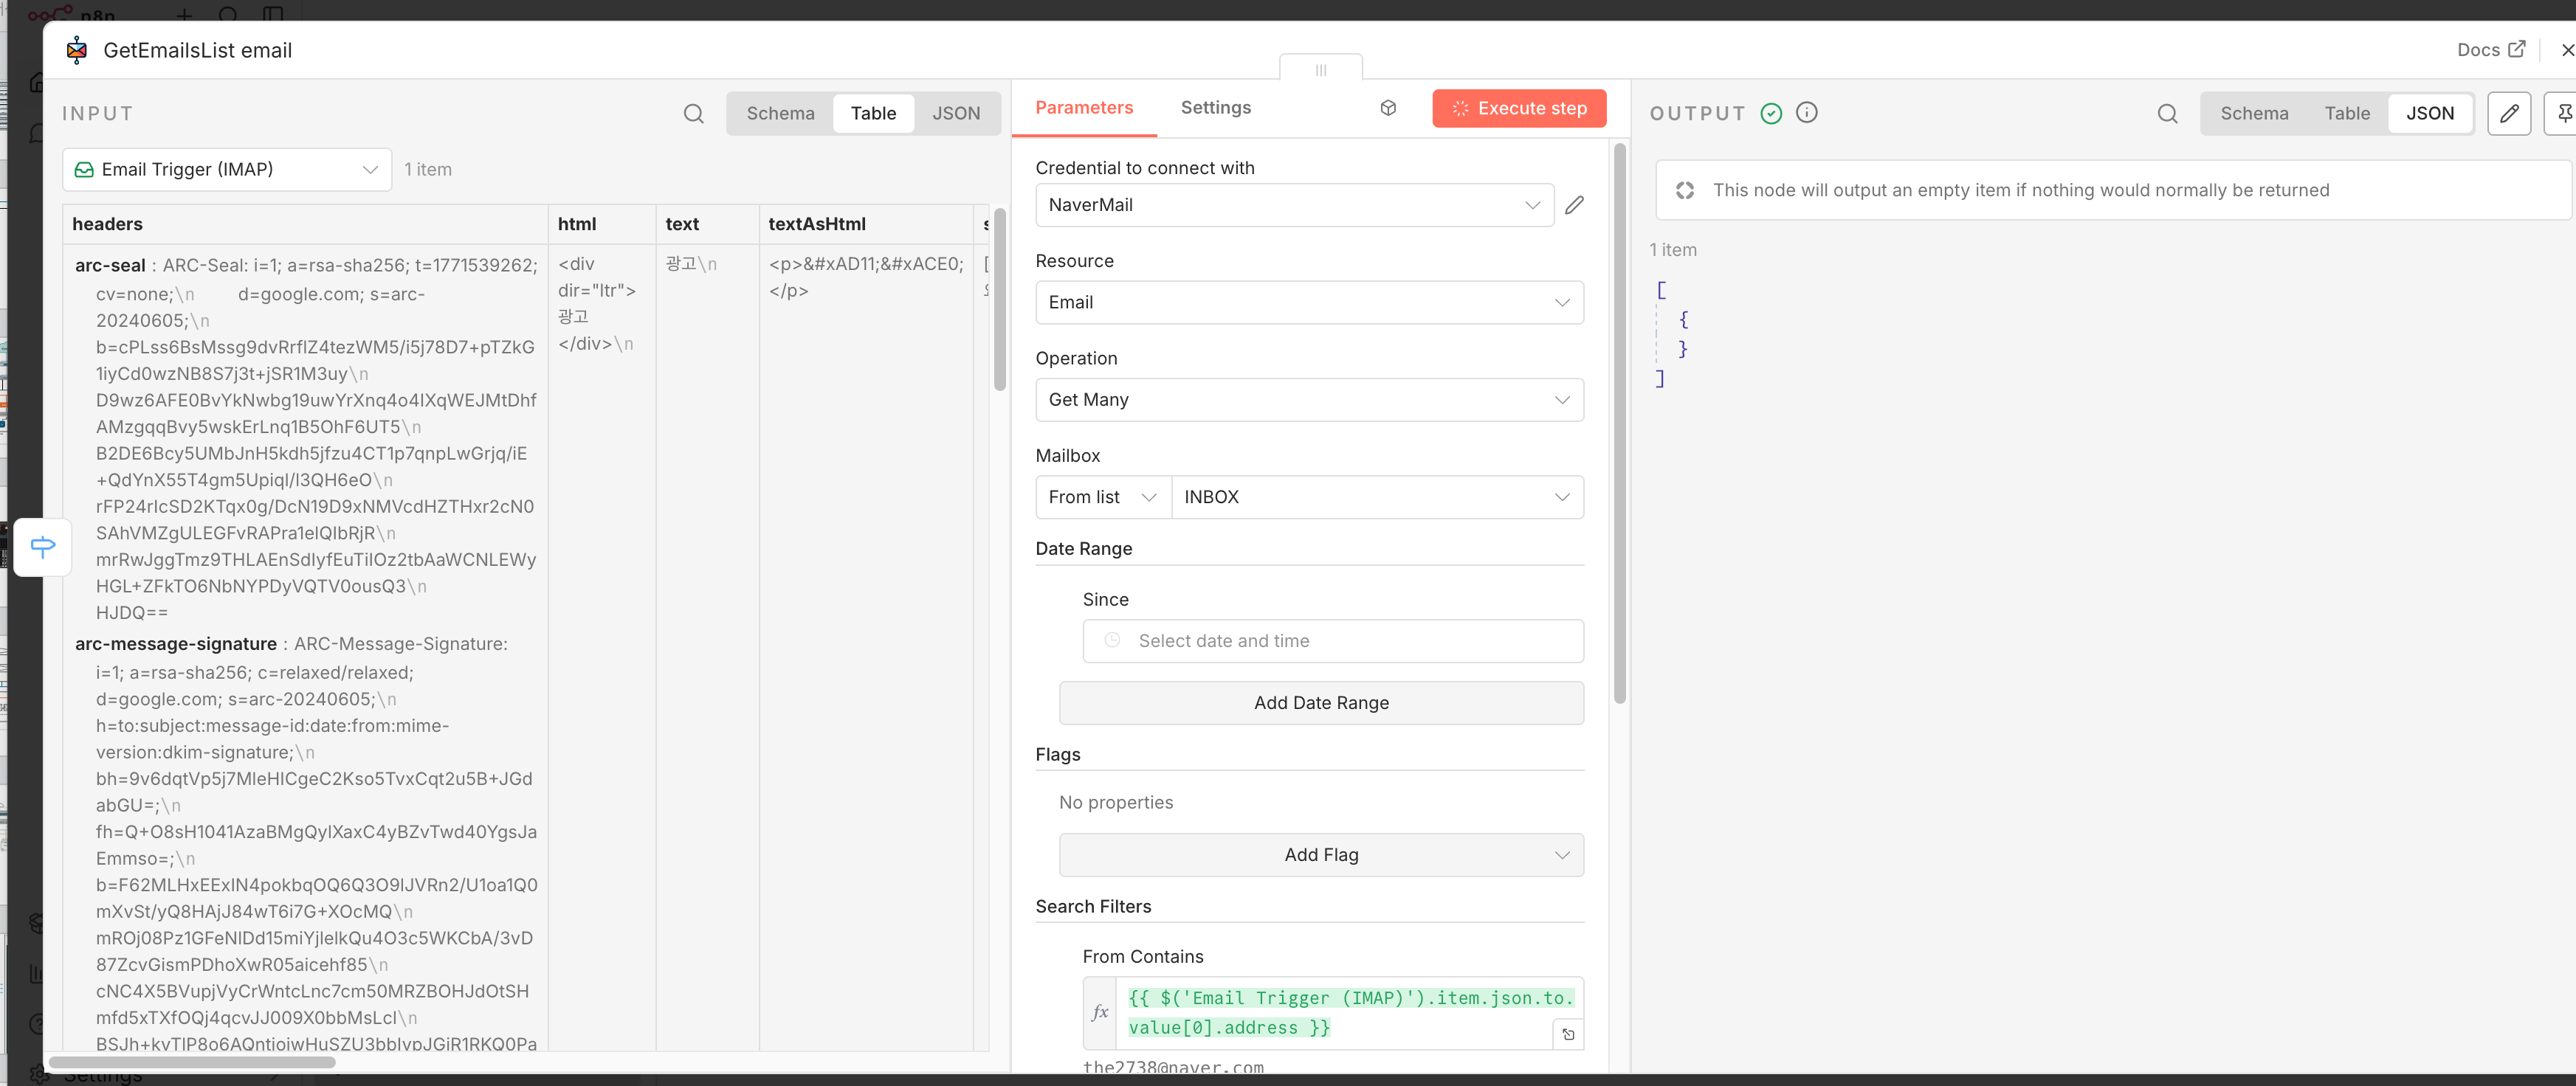
Task: Open expression editor expand icon
Action: coord(1567,1034)
